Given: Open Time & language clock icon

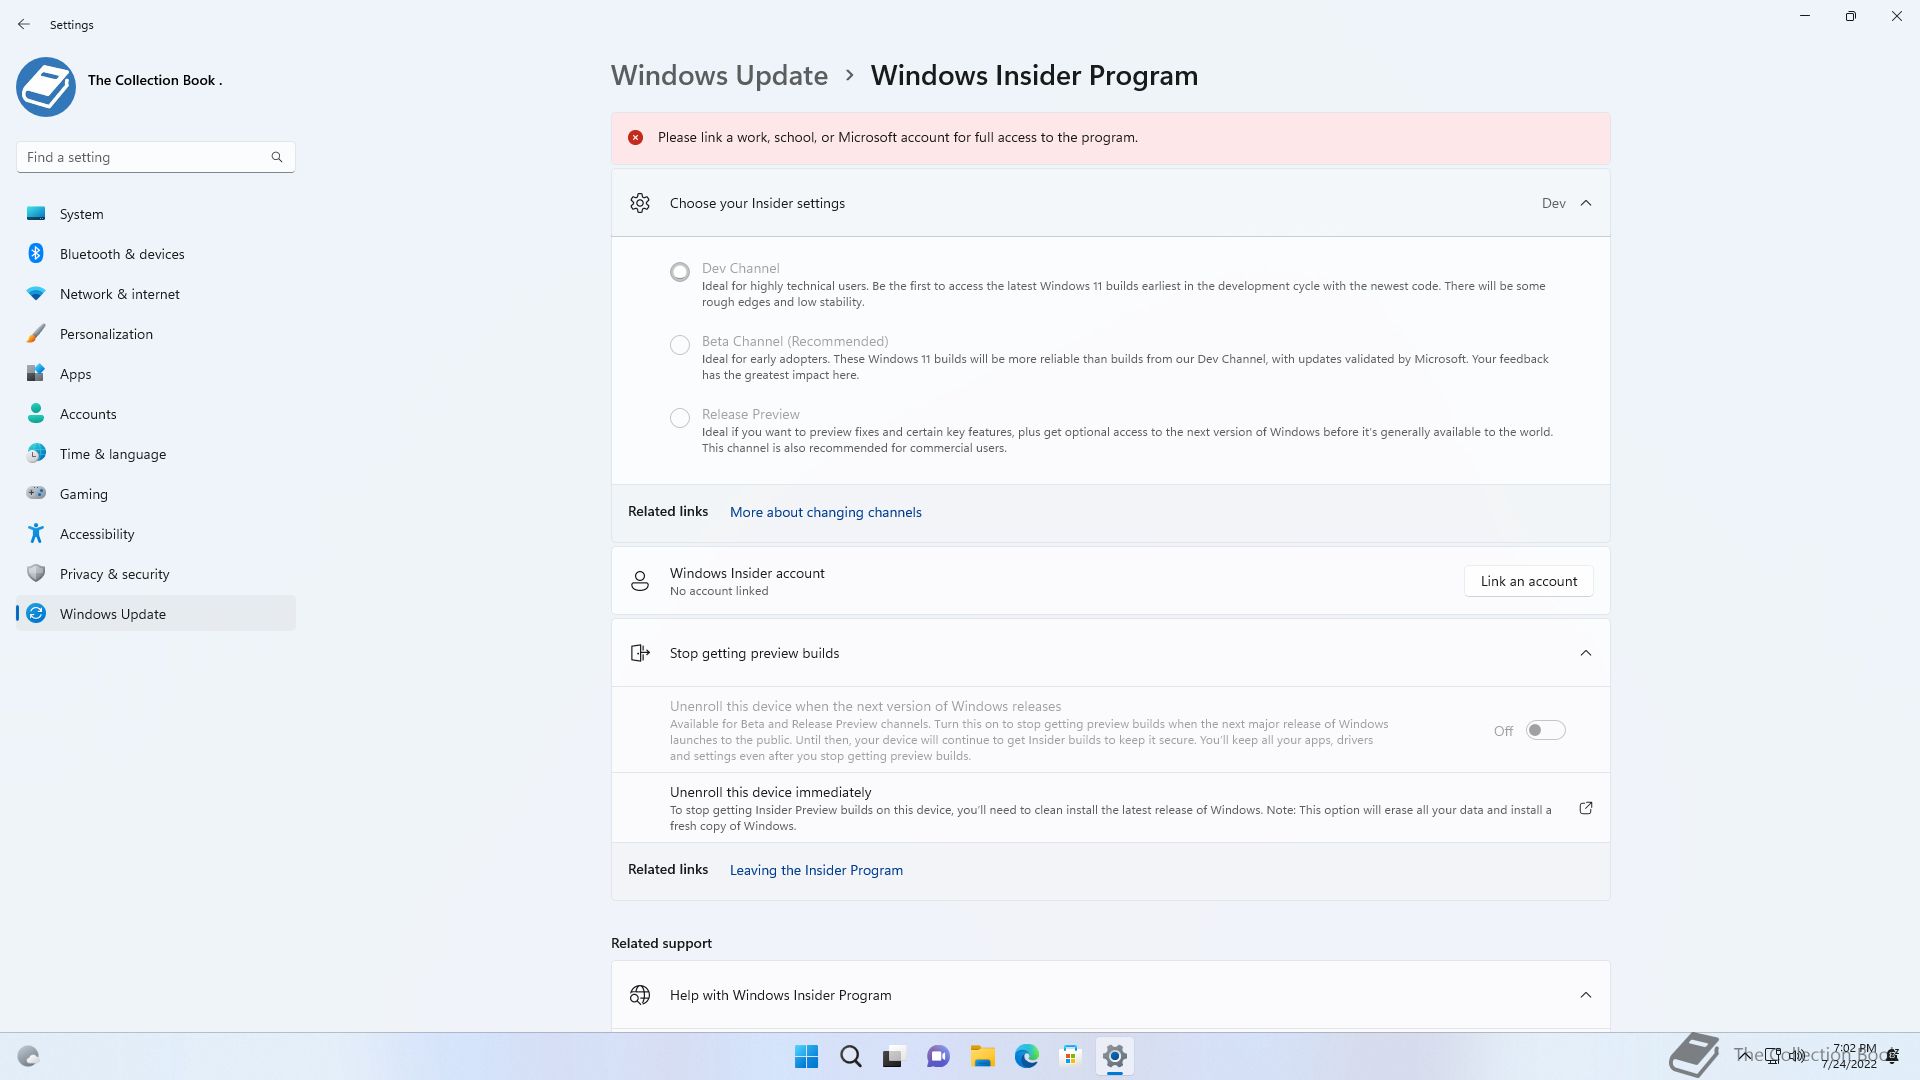Looking at the screenshot, I should (36, 453).
